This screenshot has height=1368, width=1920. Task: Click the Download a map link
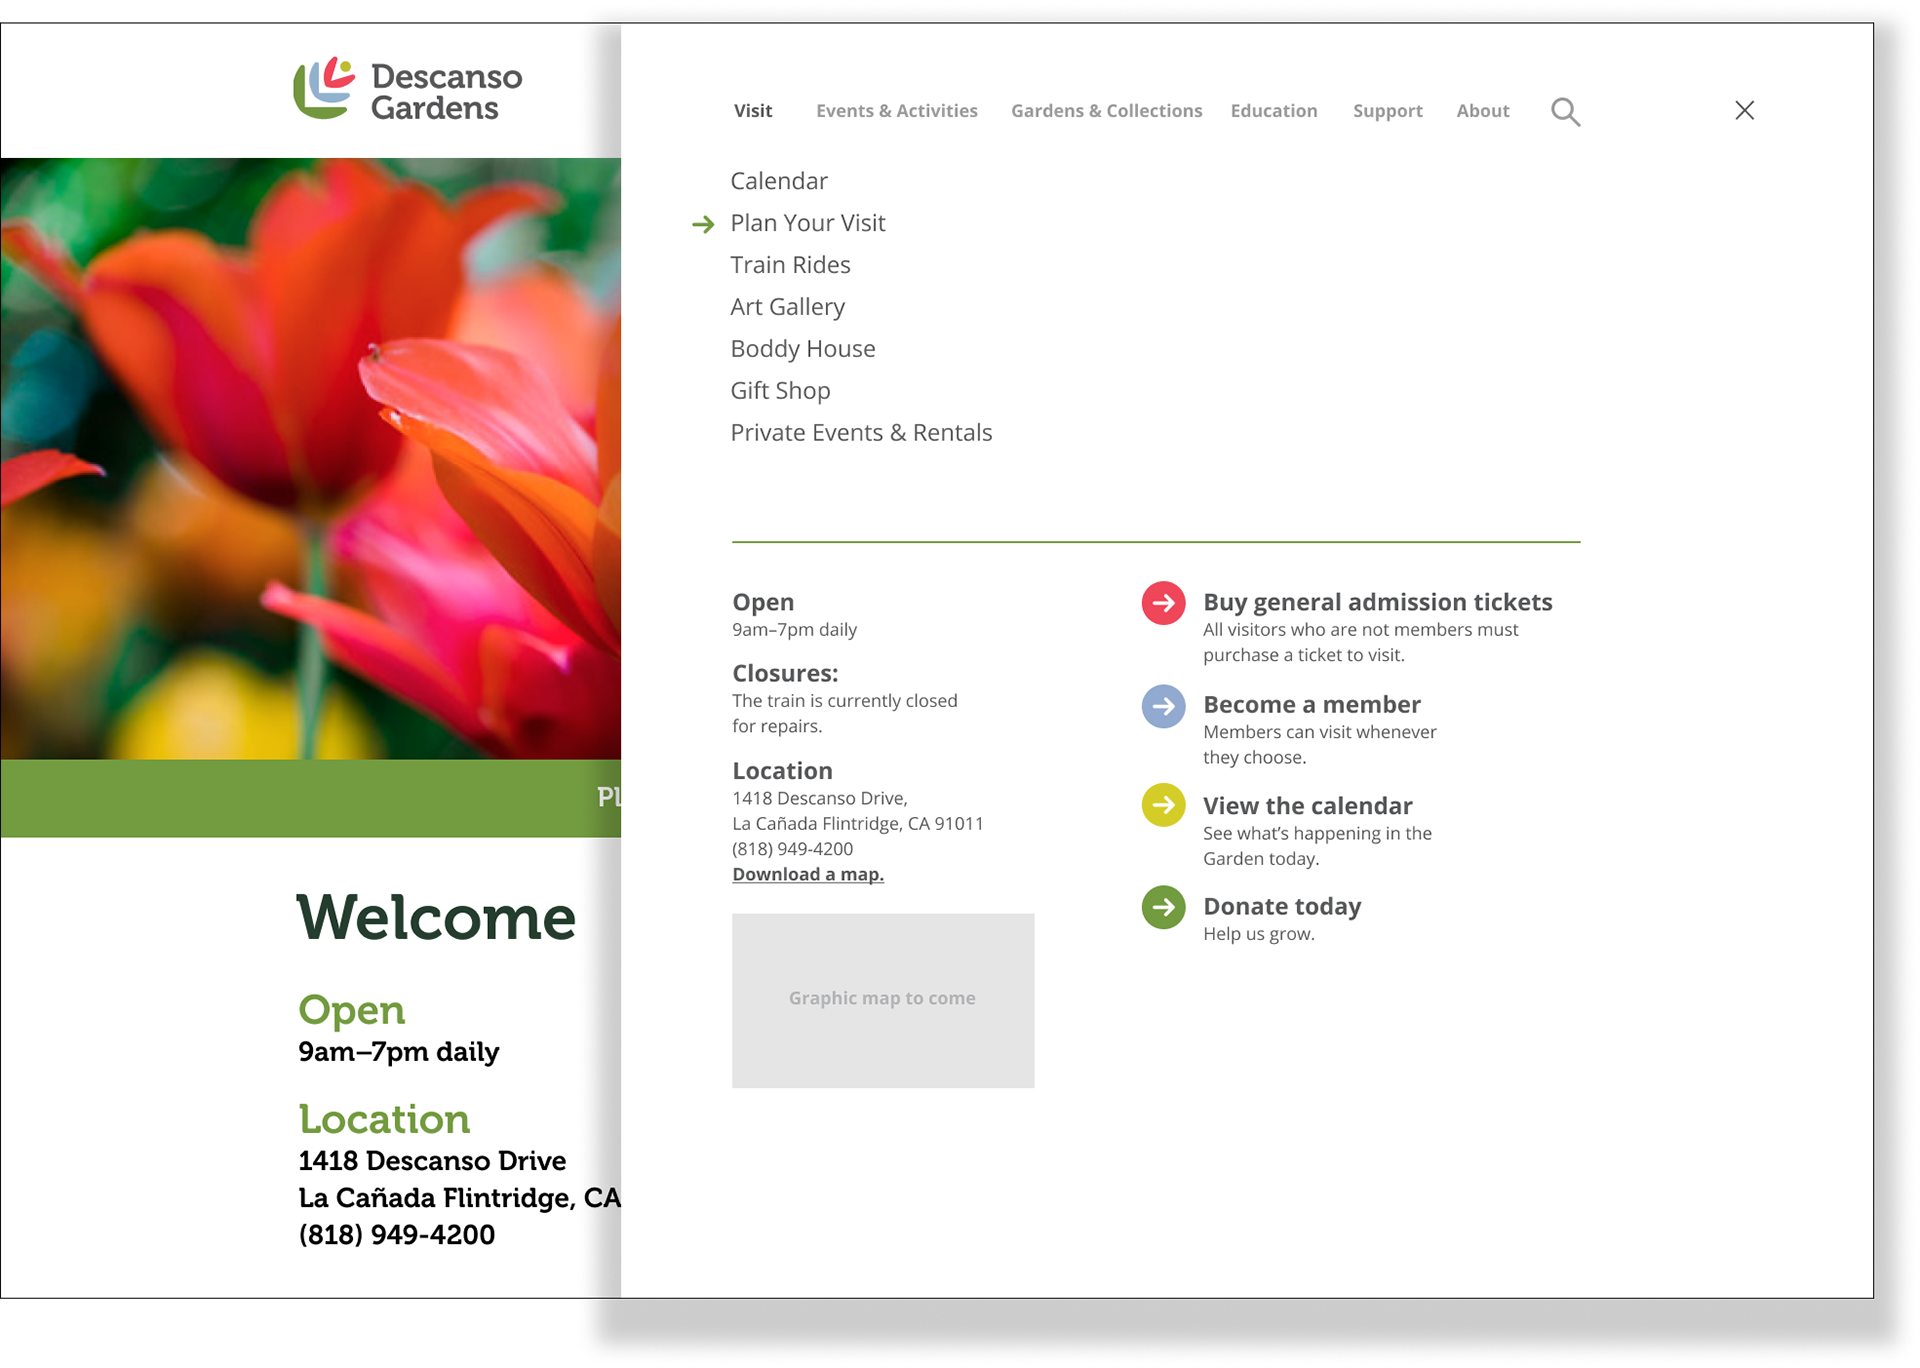pos(807,874)
